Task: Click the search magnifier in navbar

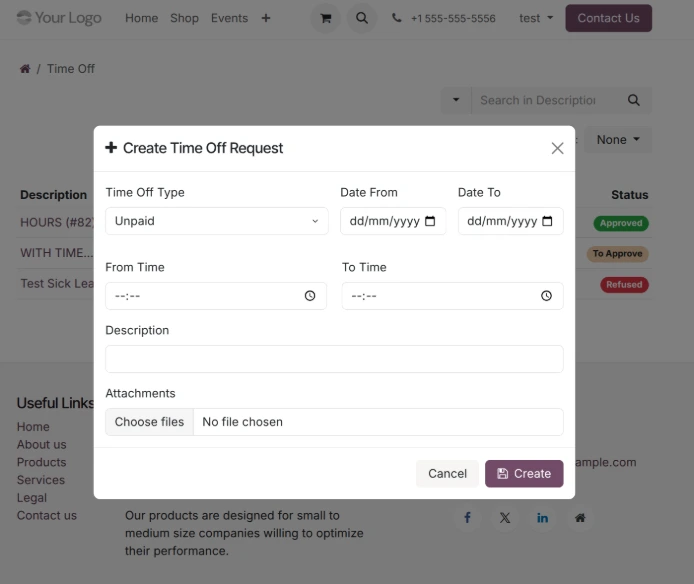Action: [x=361, y=18]
